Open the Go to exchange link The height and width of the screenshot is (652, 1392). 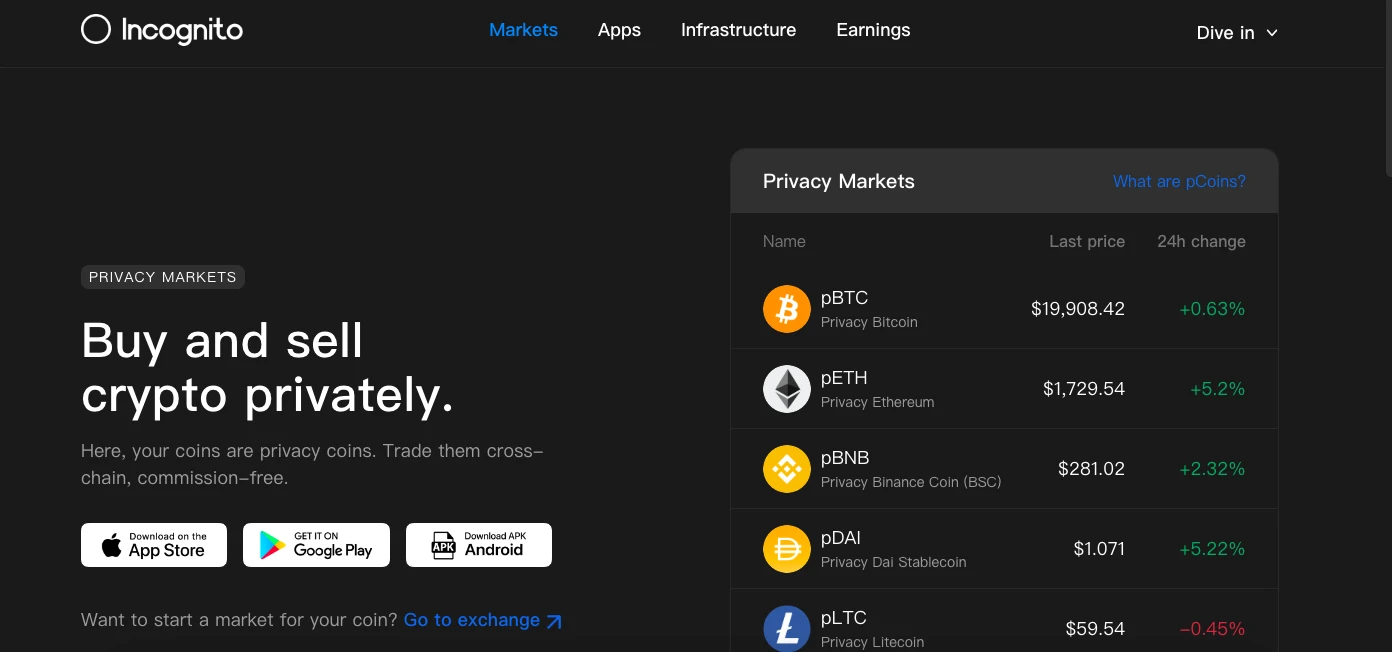(472, 620)
